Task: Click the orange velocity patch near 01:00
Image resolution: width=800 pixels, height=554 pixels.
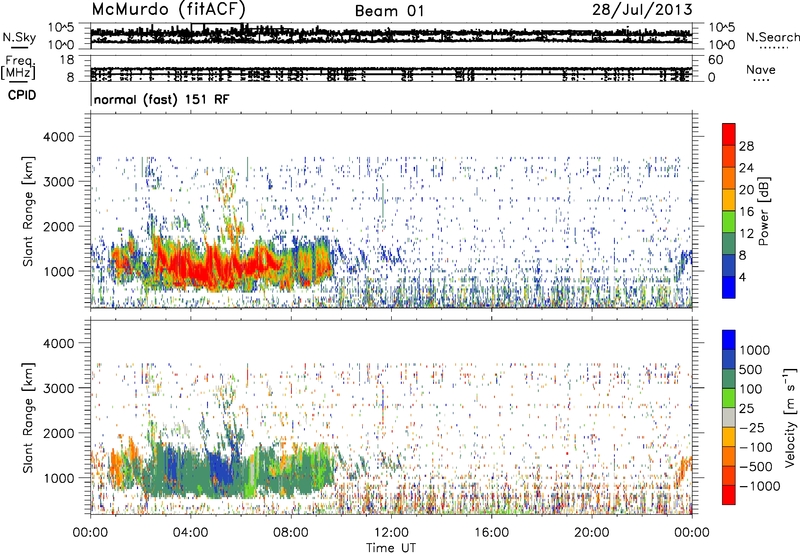Action: (116, 467)
